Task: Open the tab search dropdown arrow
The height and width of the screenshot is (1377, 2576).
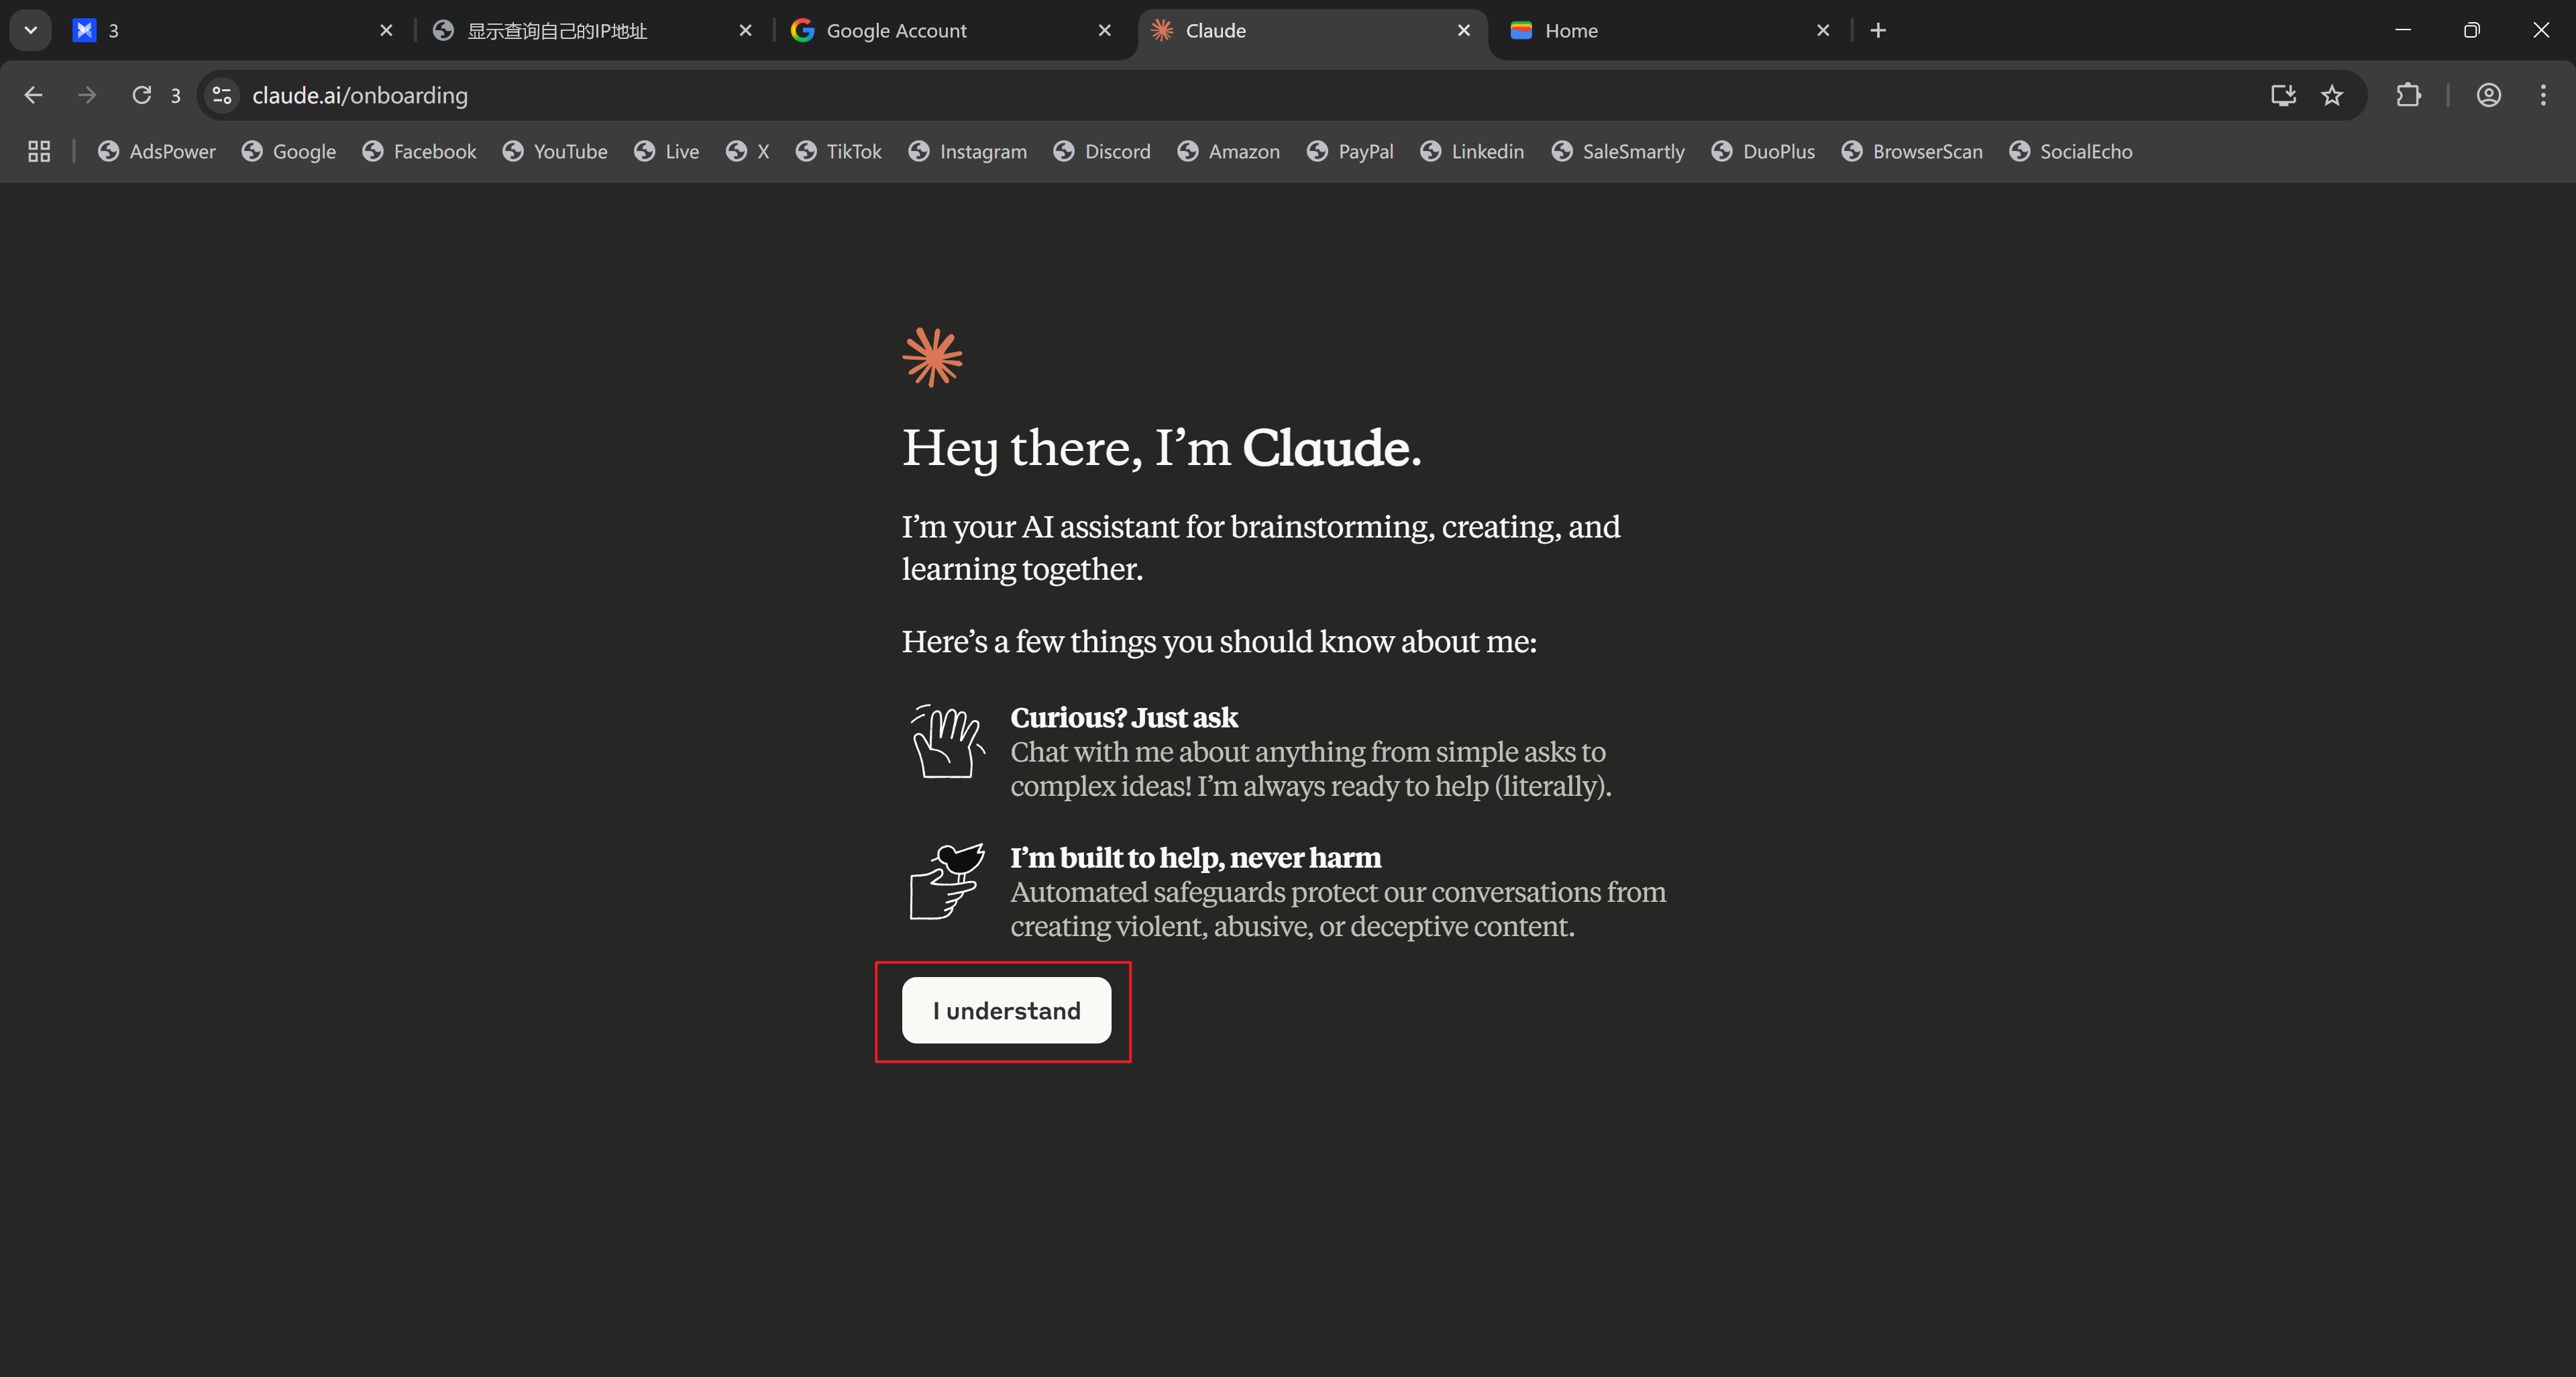Action: (31, 30)
